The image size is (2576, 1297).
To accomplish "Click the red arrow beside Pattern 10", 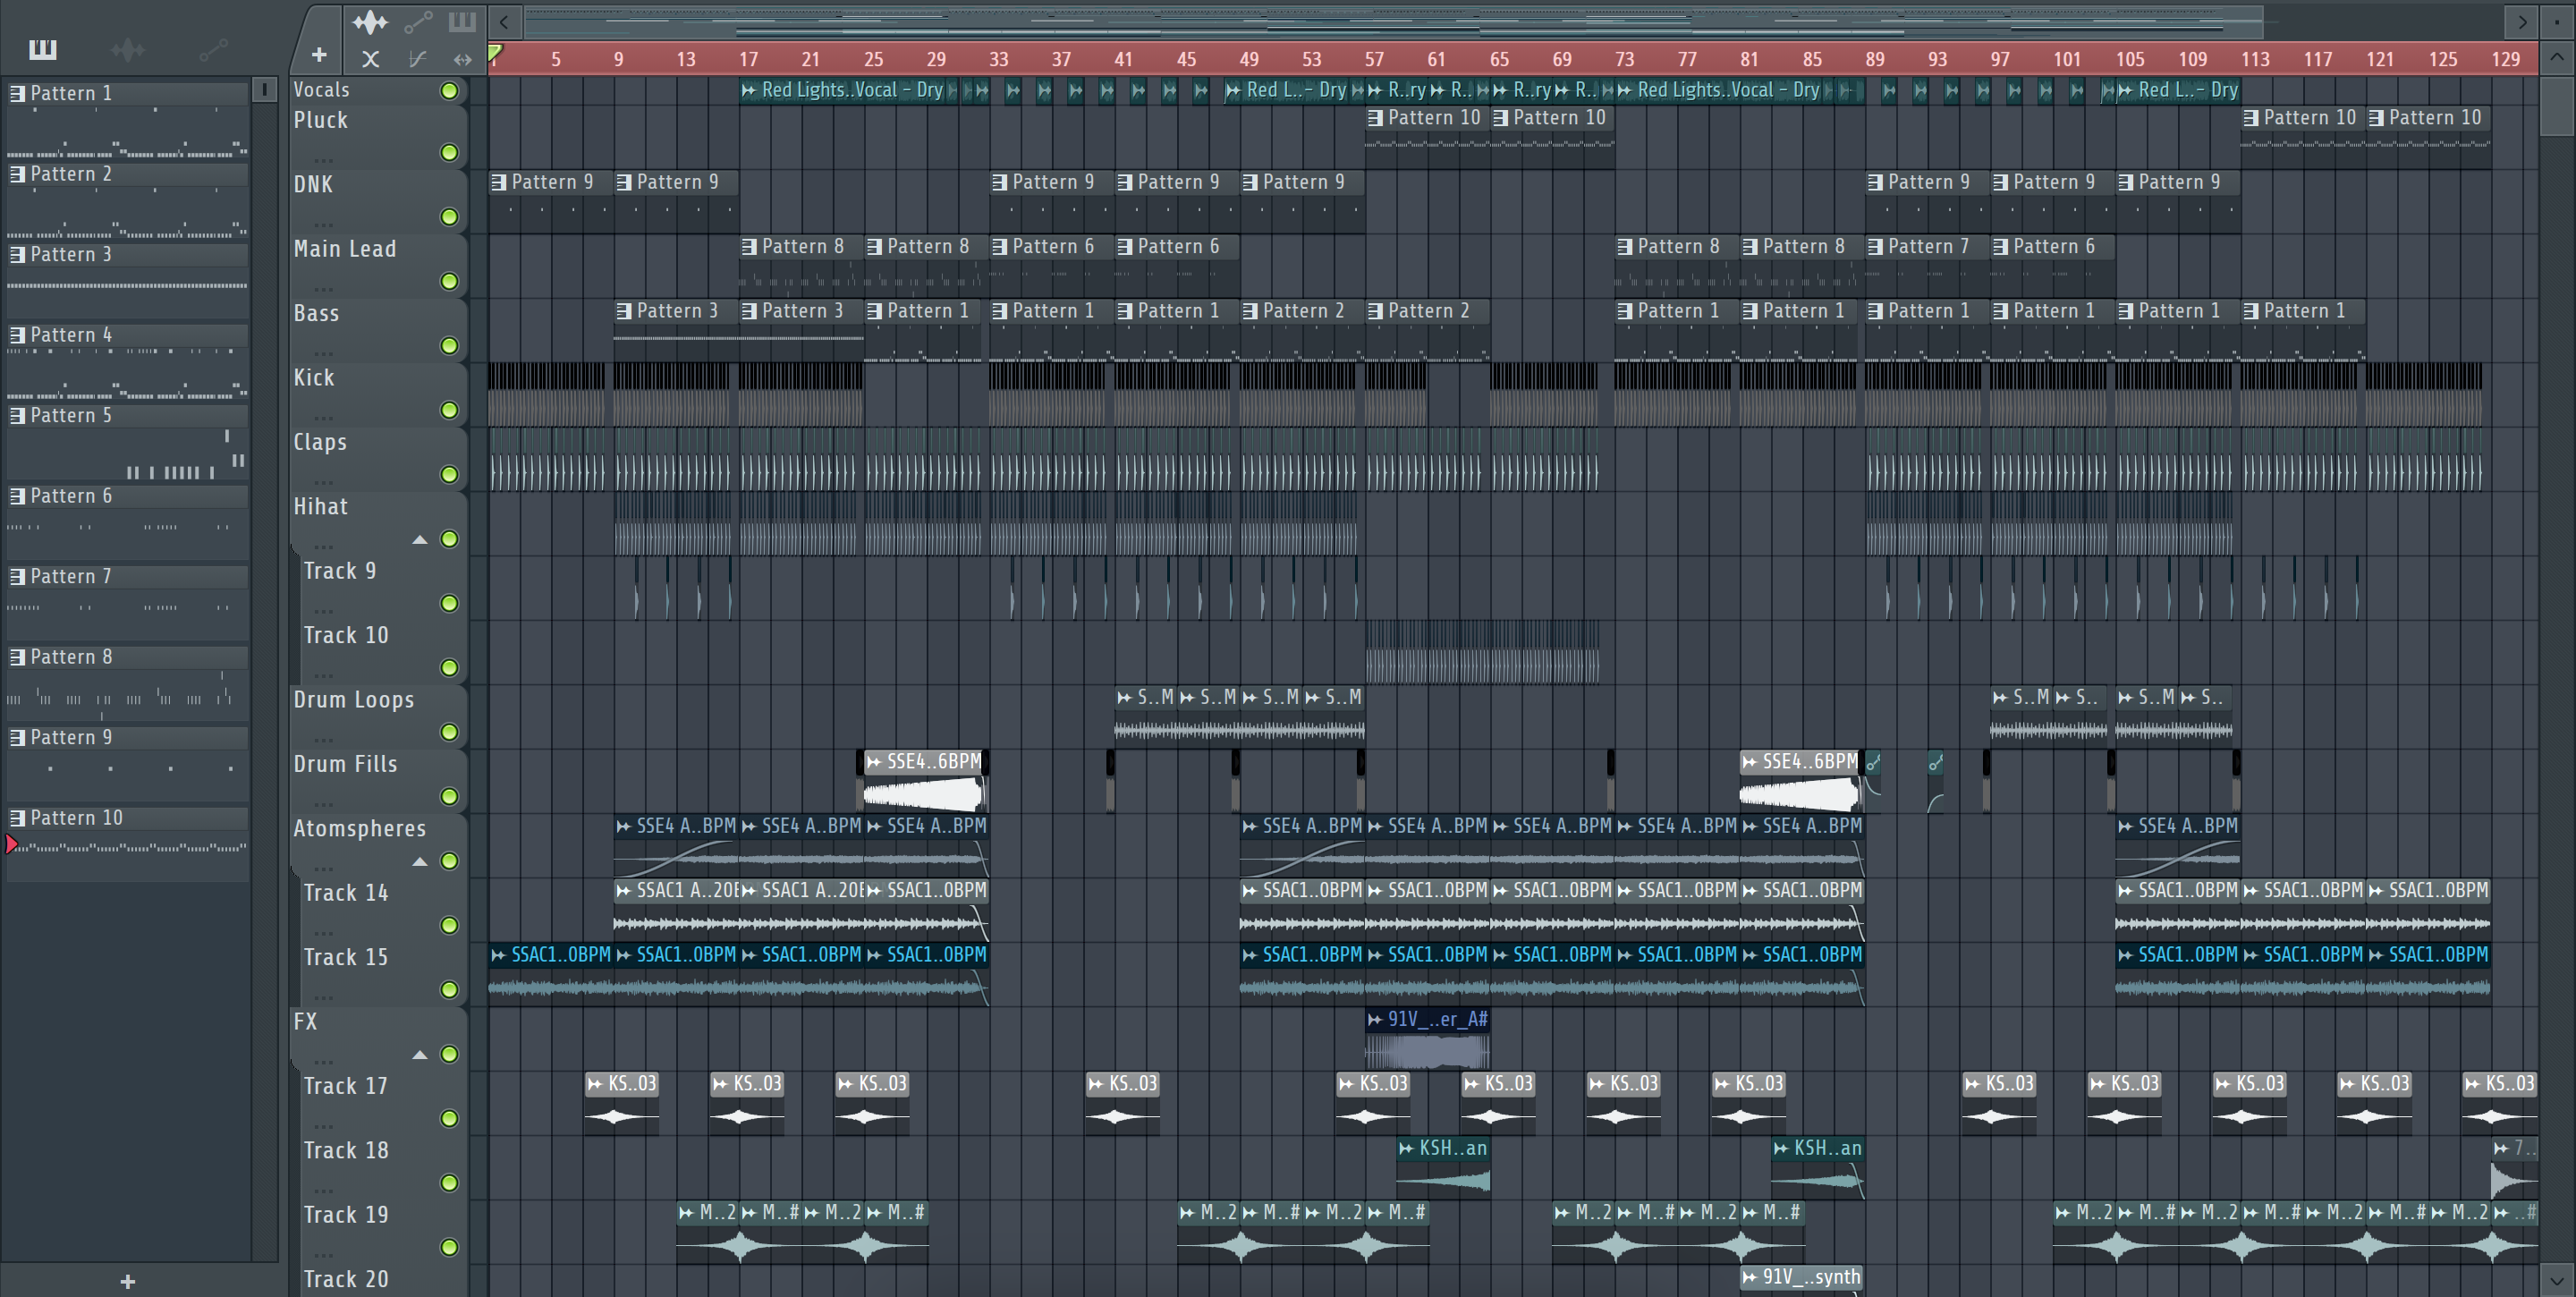I will click(11, 845).
